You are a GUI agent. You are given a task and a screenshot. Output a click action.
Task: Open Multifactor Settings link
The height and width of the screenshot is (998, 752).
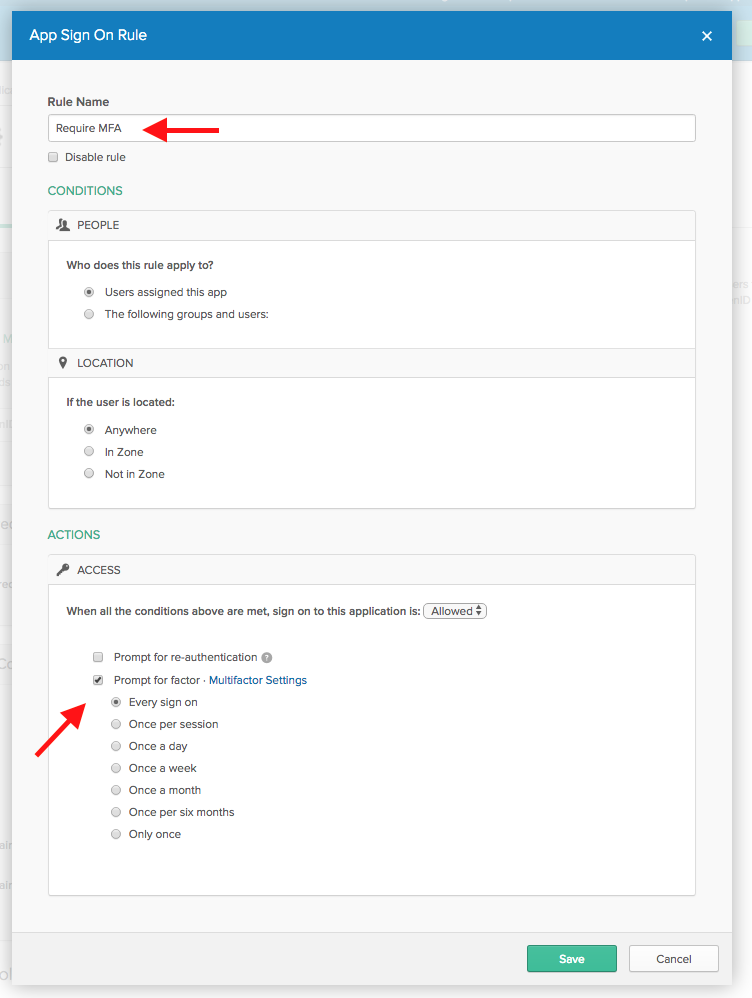point(257,680)
